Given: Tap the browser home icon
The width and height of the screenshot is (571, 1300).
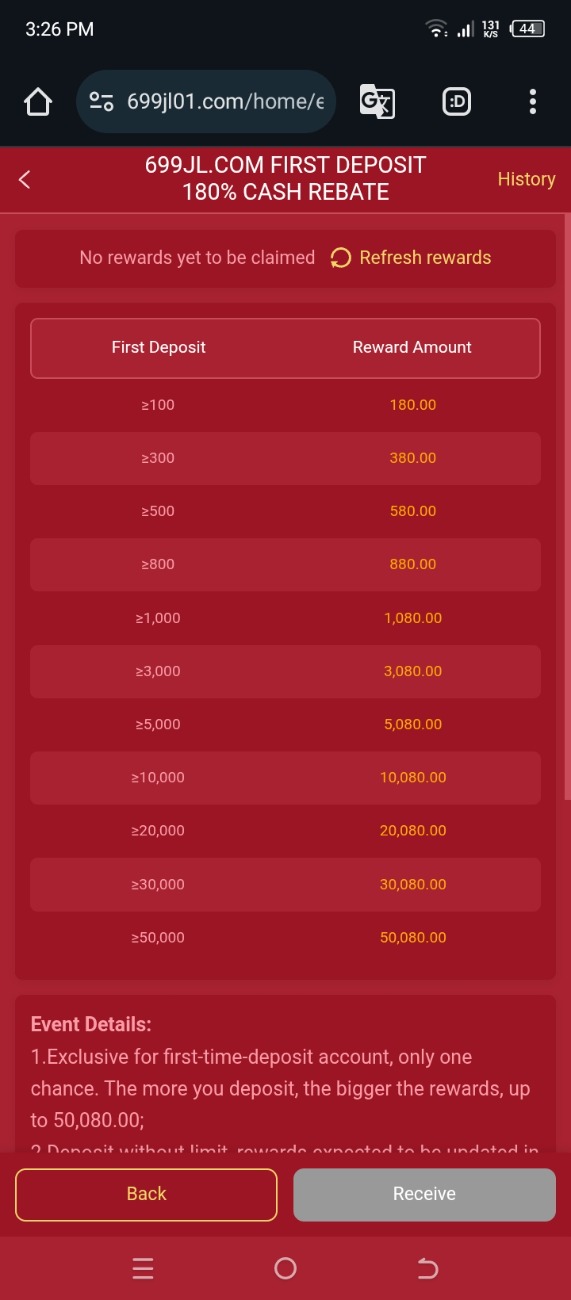Looking at the screenshot, I should pyautogui.click(x=37, y=102).
